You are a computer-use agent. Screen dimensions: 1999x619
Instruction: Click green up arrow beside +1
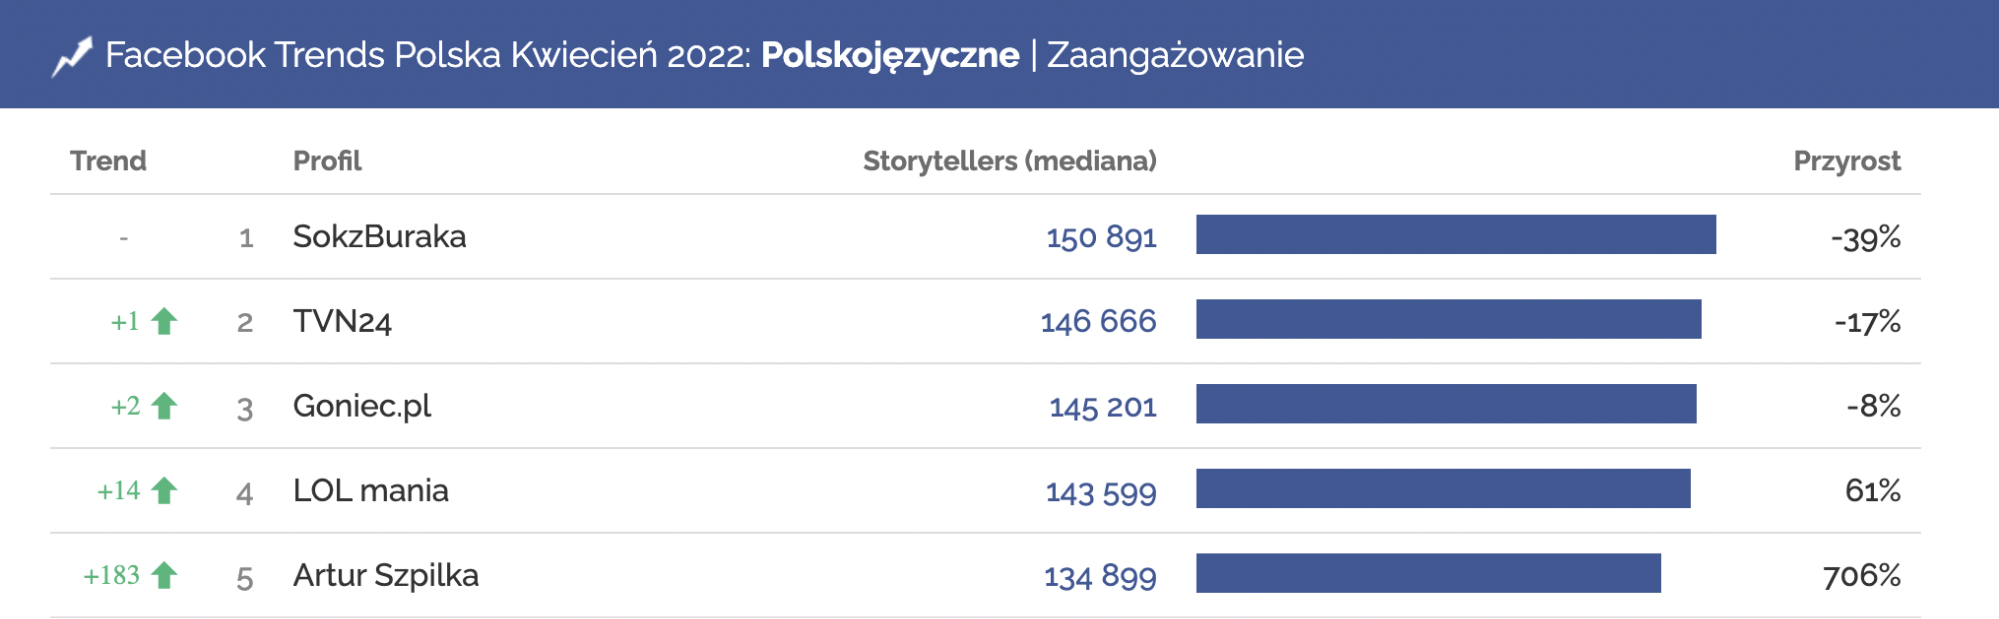pos(164,321)
